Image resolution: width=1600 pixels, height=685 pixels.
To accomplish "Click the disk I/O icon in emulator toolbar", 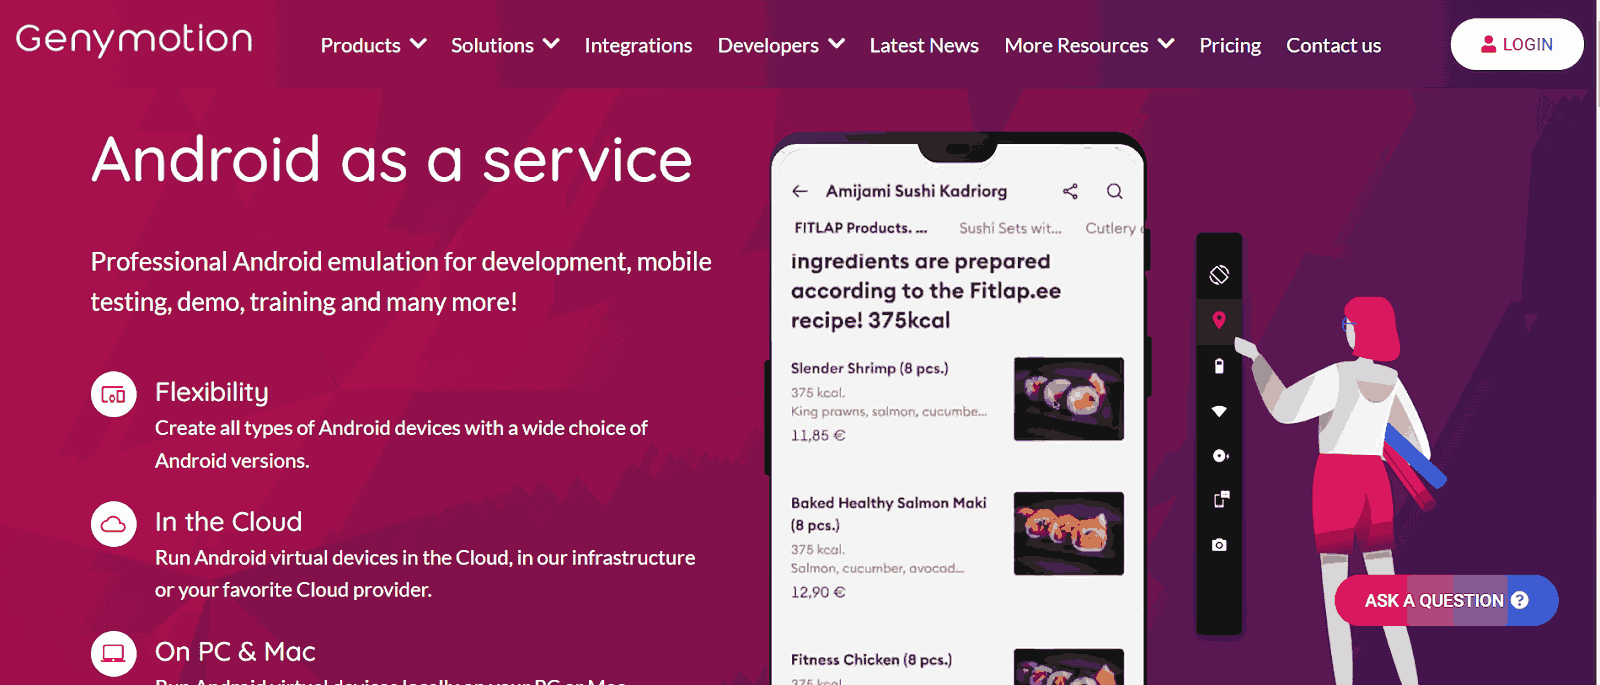I will (1220, 456).
